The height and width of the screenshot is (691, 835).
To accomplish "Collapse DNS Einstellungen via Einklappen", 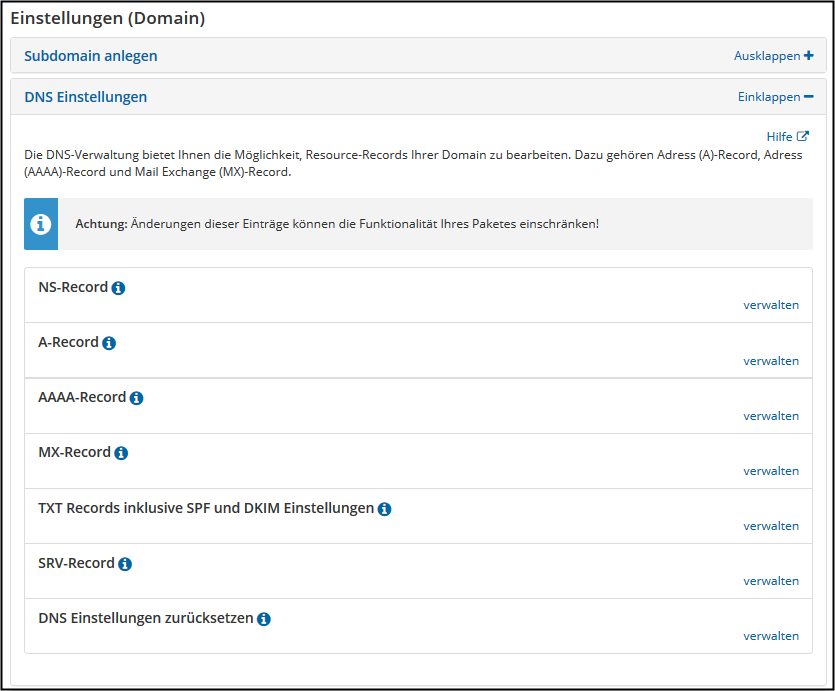I will click(x=775, y=97).
